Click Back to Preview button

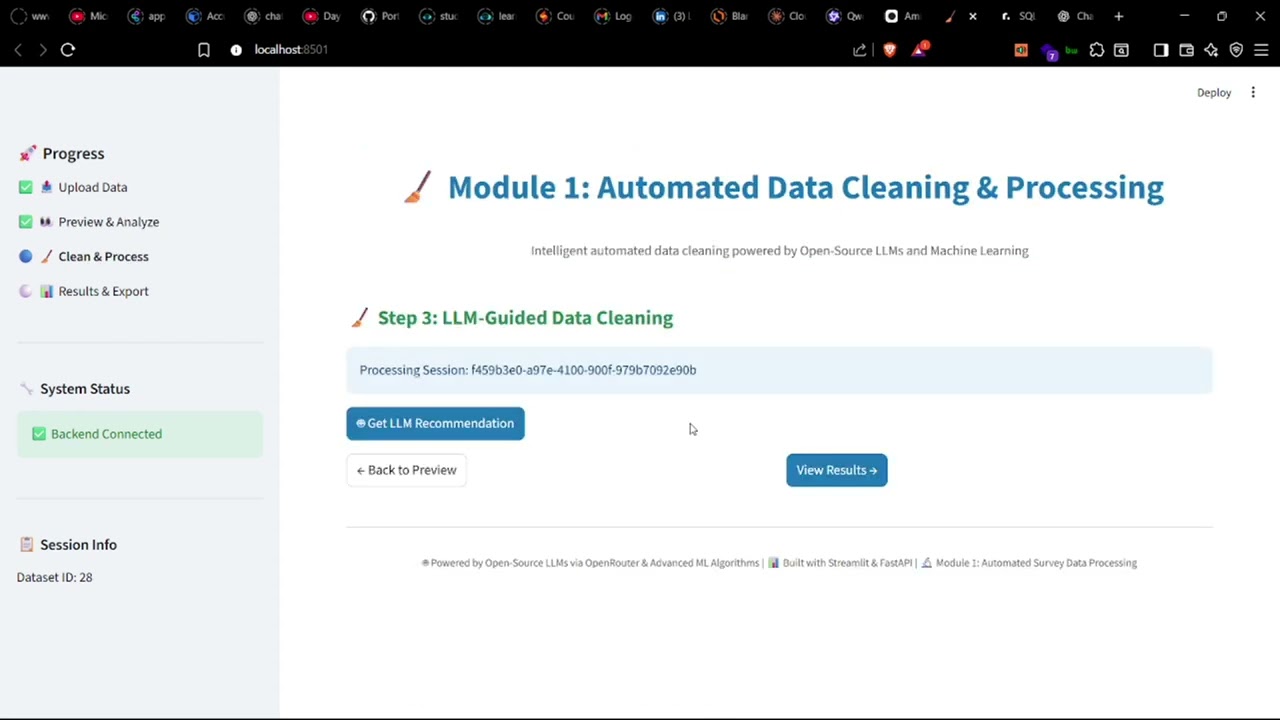click(x=406, y=470)
